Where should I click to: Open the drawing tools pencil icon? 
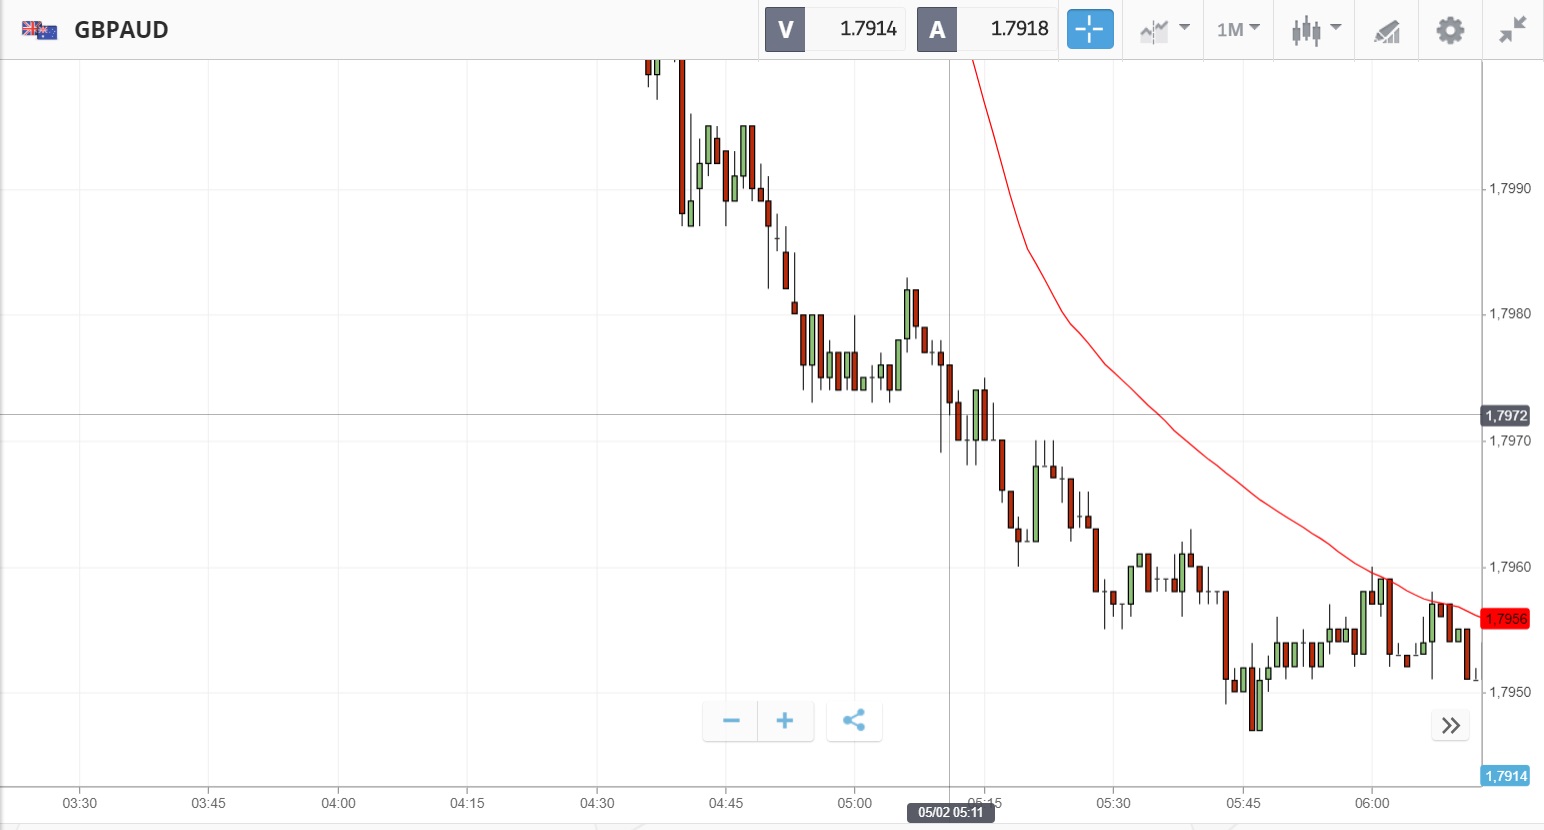click(1386, 31)
